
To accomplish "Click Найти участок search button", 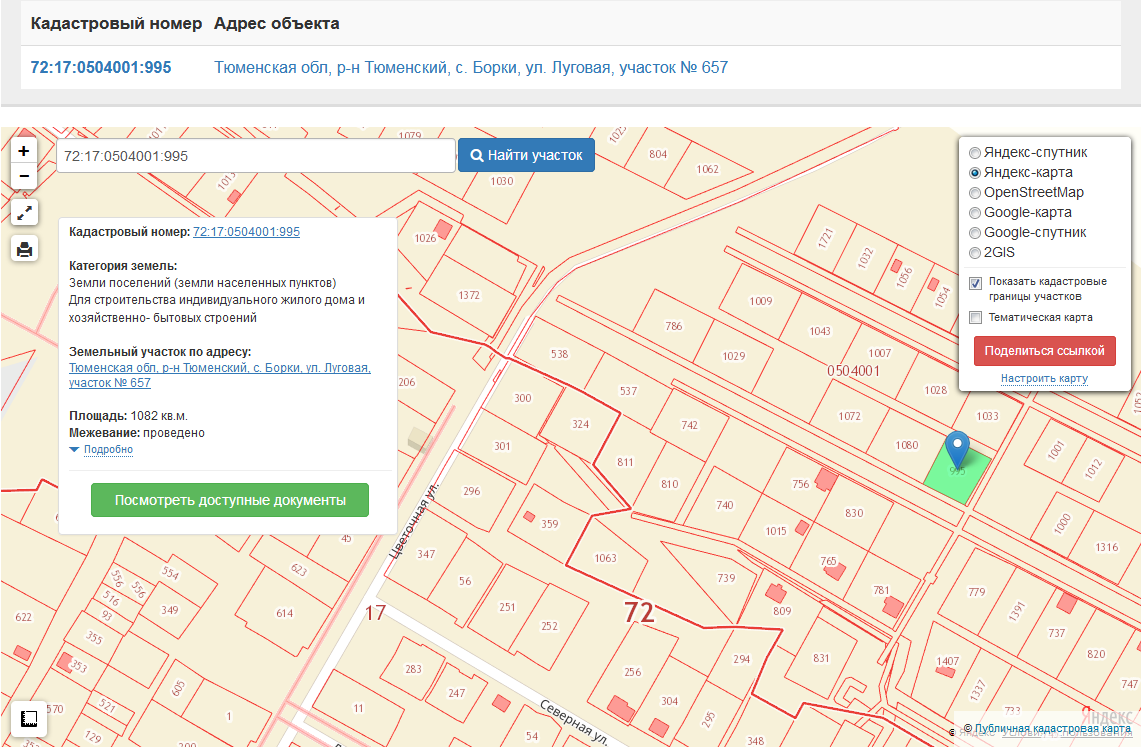I will click(527, 155).
